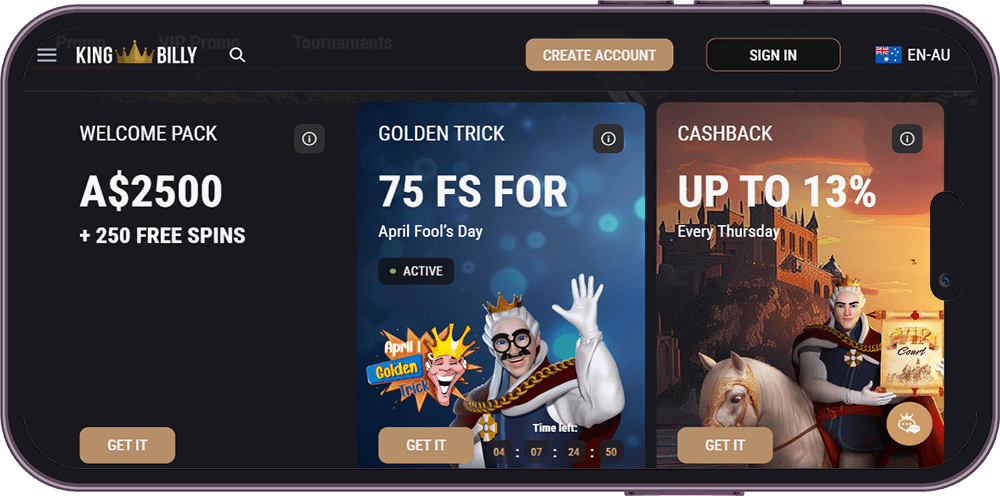The width and height of the screenshot is (1000, 496).
Task: Open the live chat bubble
Action: tap(909, 424)
